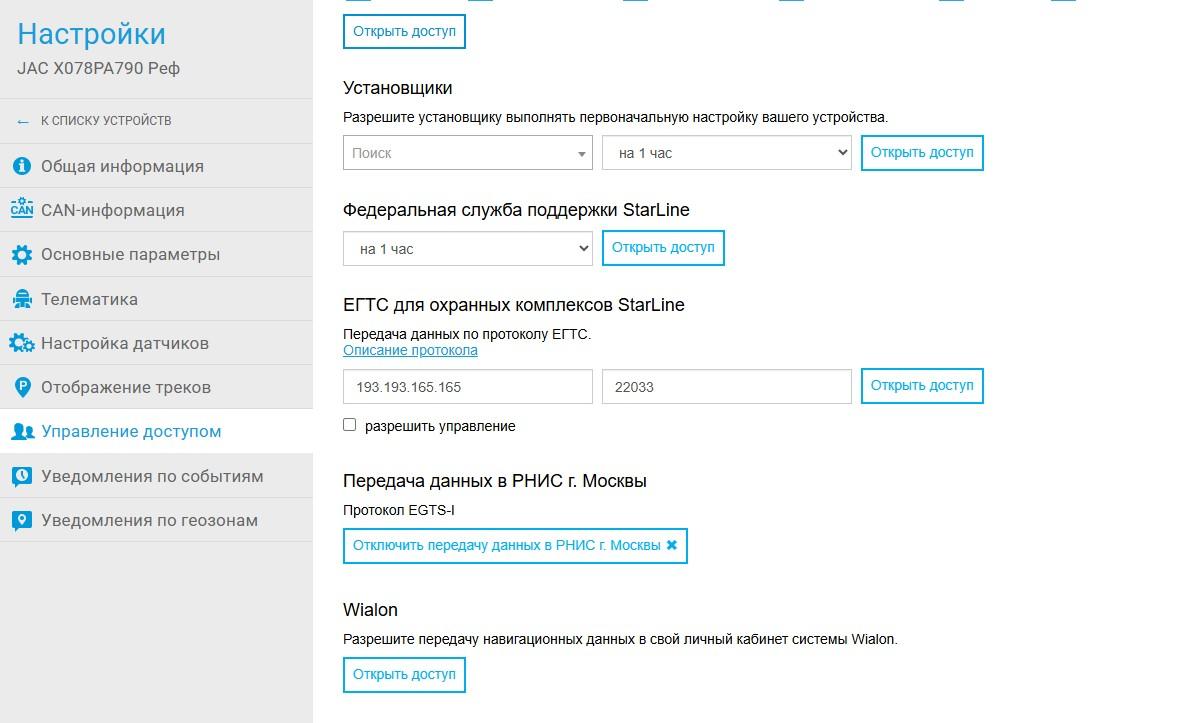Click the clock icon for Уведомления по событиям

22,476
